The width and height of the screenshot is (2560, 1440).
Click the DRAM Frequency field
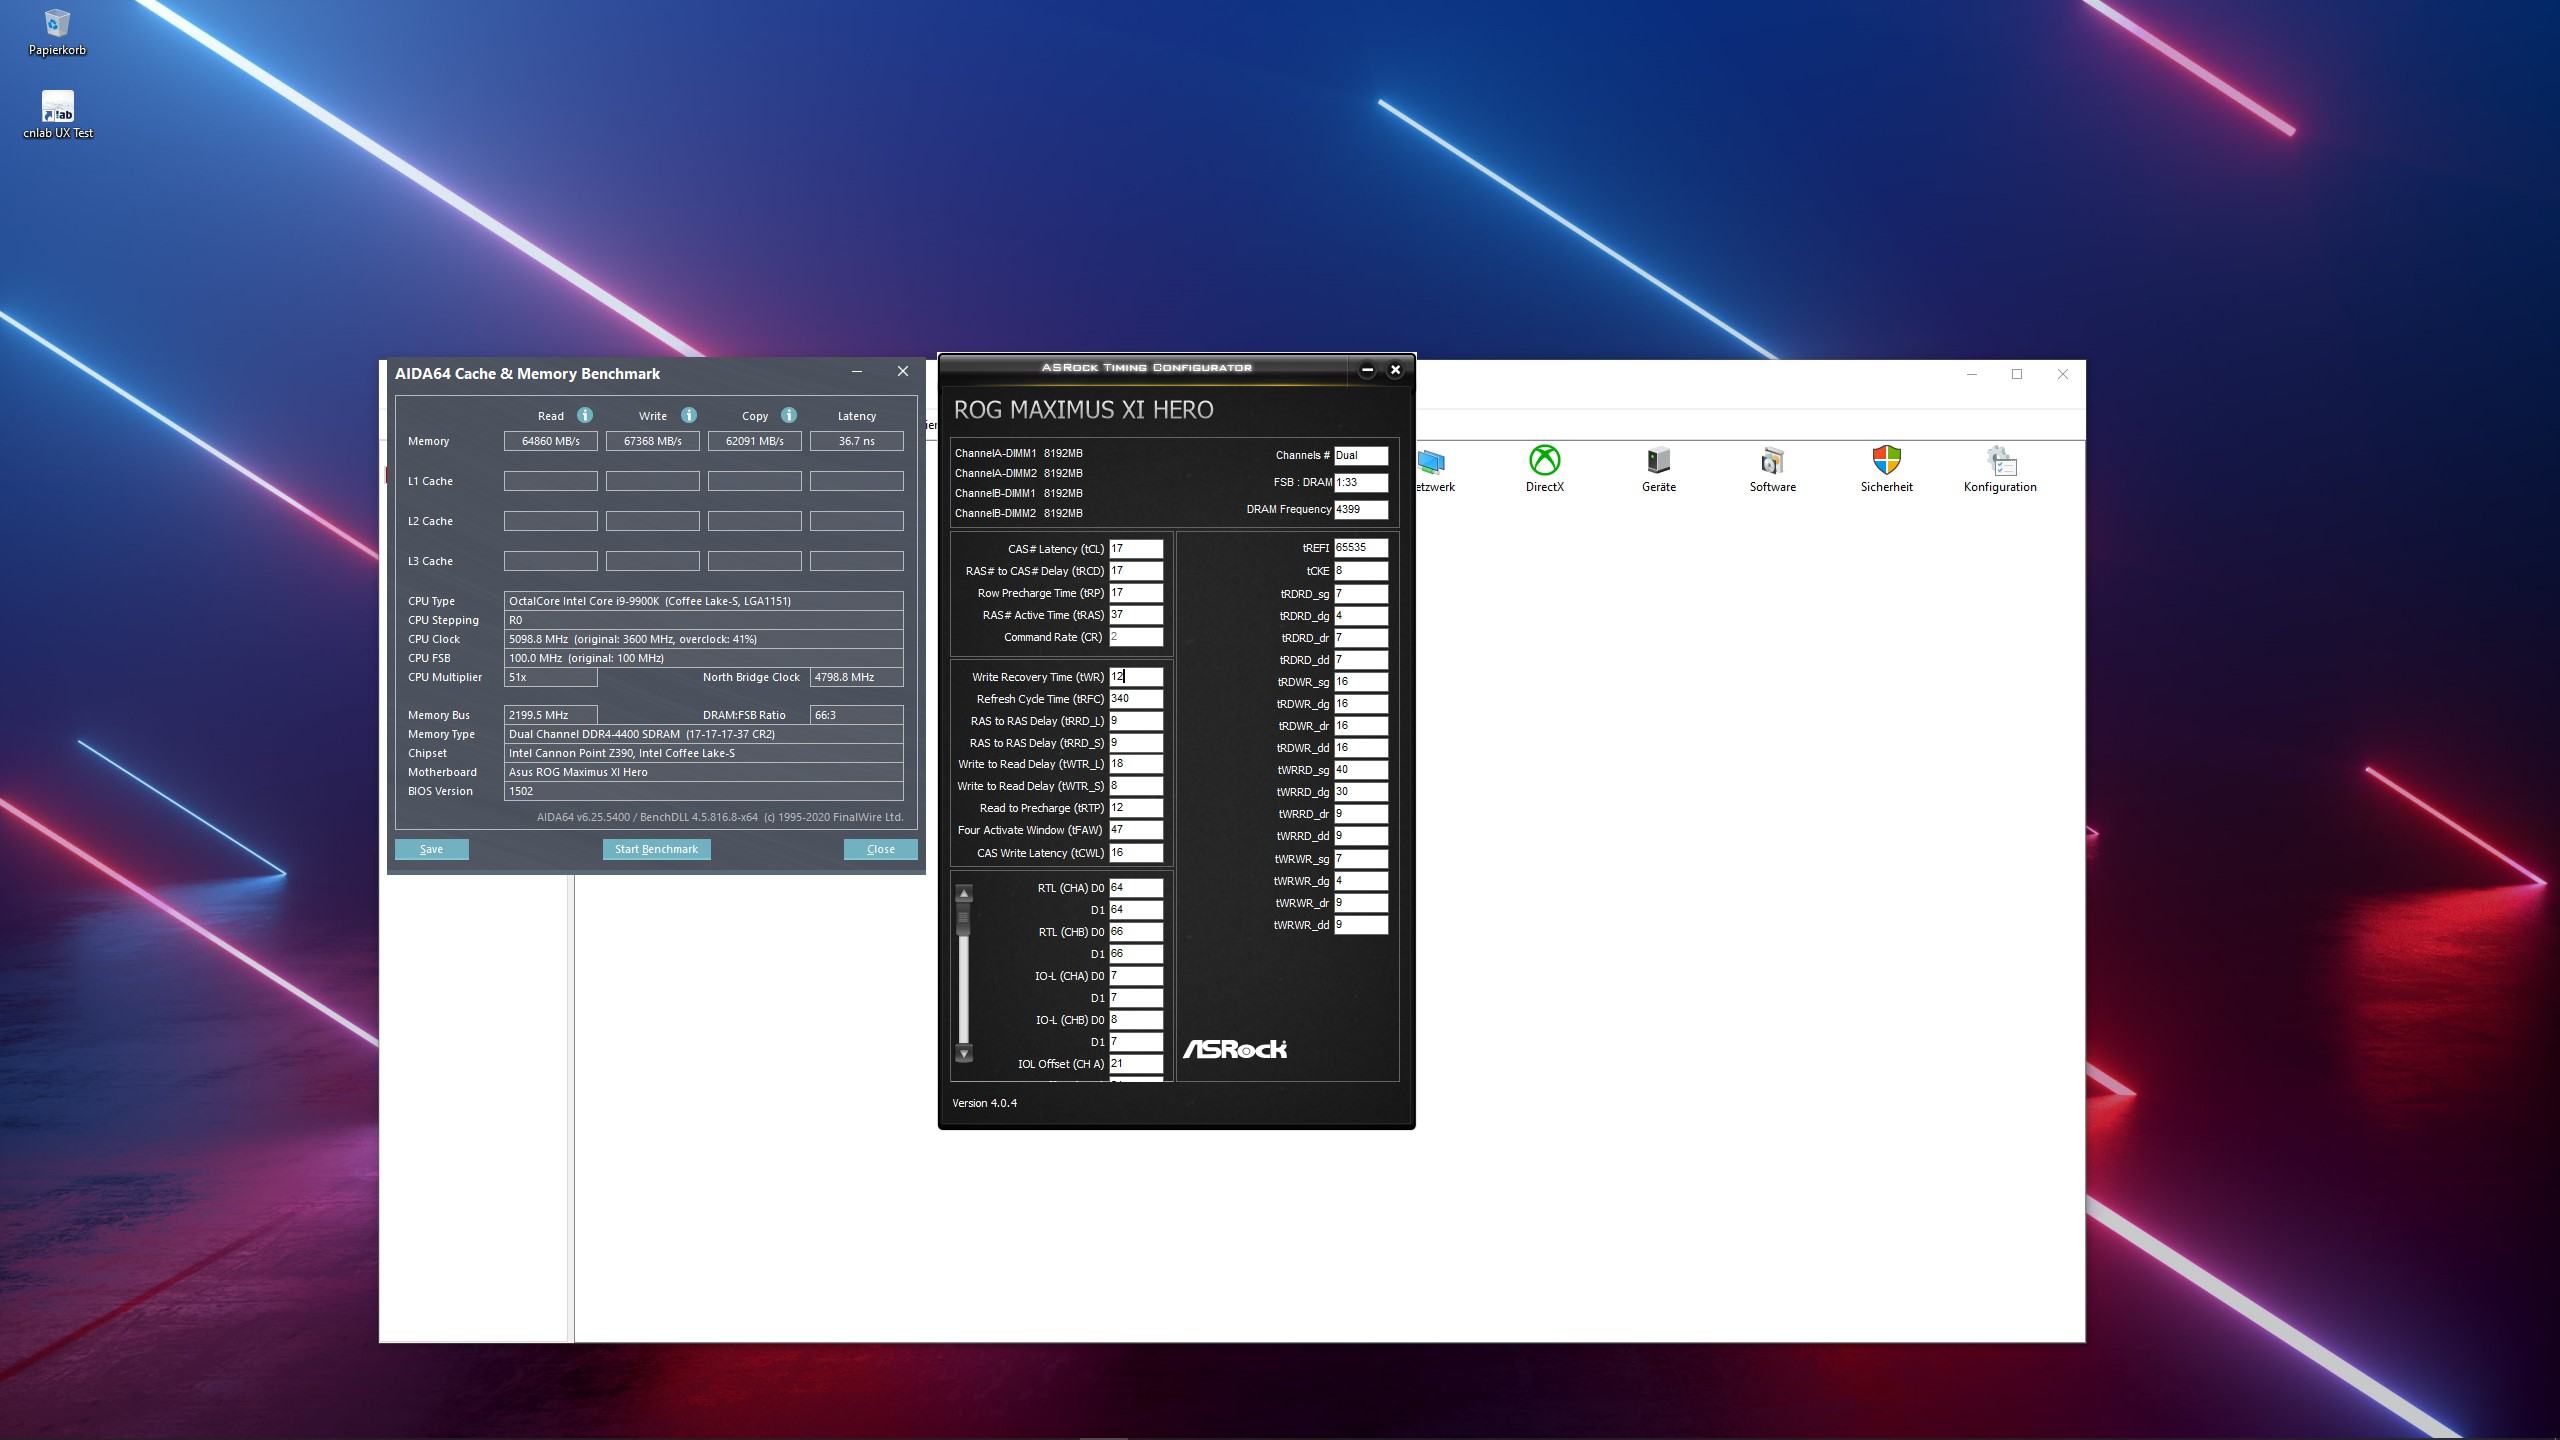tap(1361, 509)
